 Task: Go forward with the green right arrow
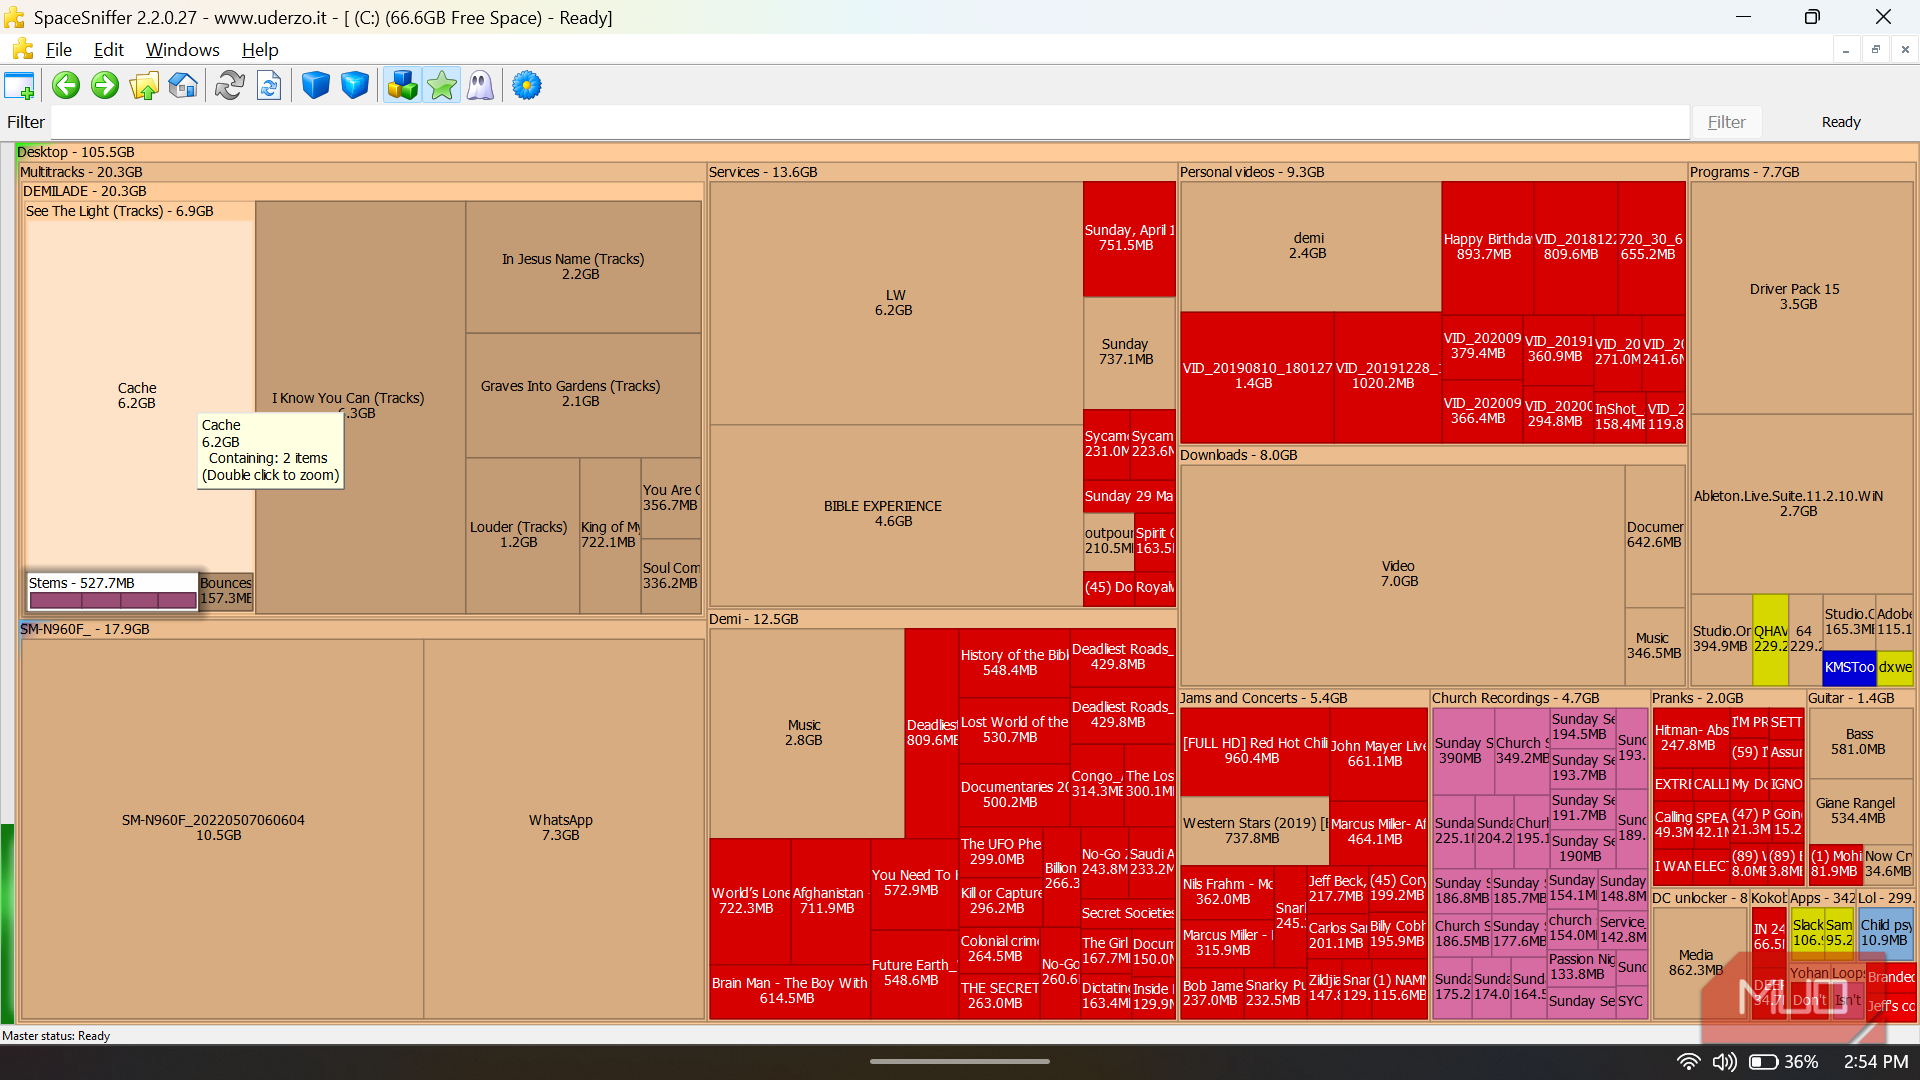105,86
